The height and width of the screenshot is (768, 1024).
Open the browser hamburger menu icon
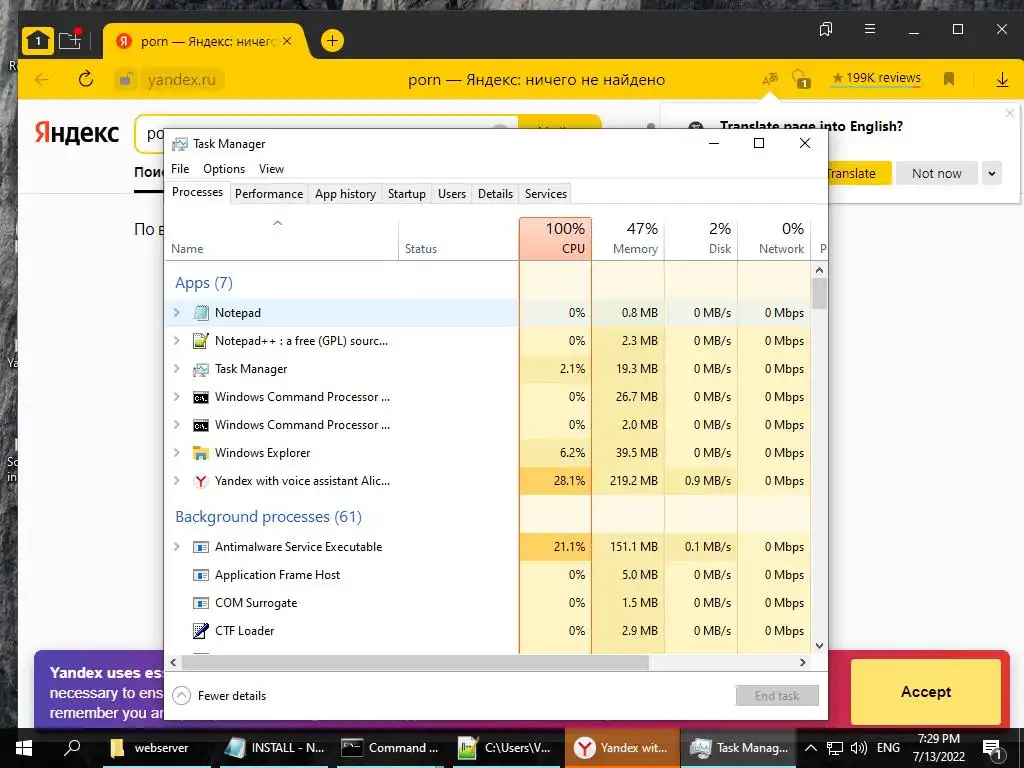[x=870, y=29]
